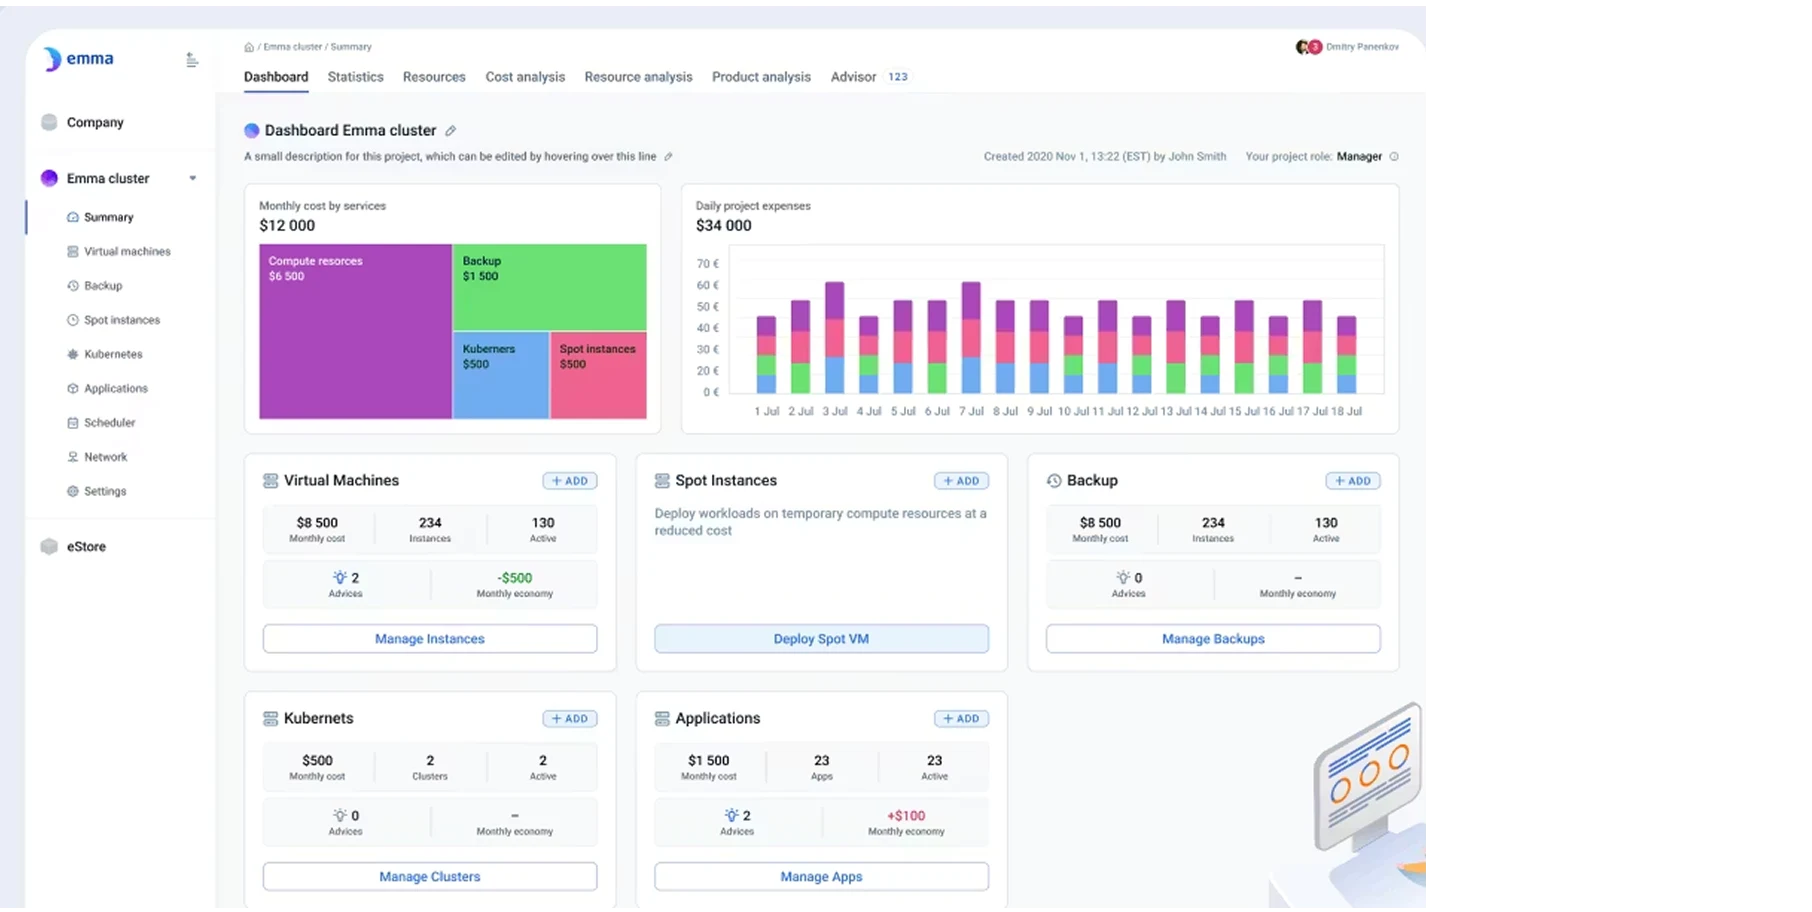Open Kubernetes icon in sidebar

(73, 355)
